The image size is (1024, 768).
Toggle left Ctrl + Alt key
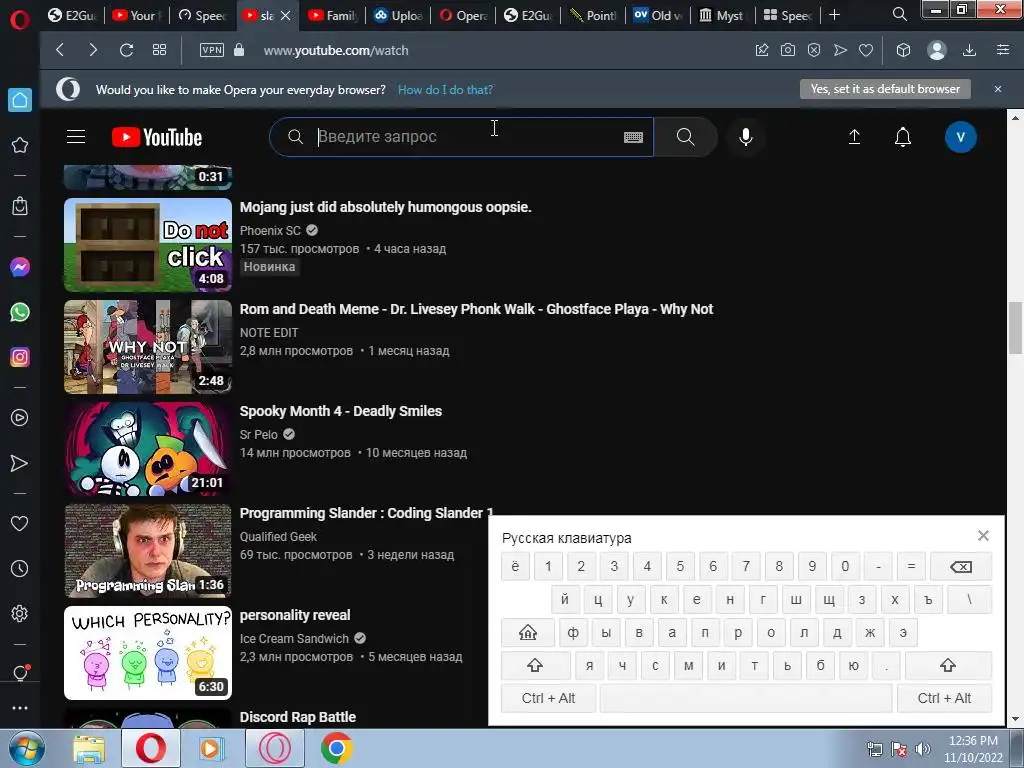tap(548, 698)
